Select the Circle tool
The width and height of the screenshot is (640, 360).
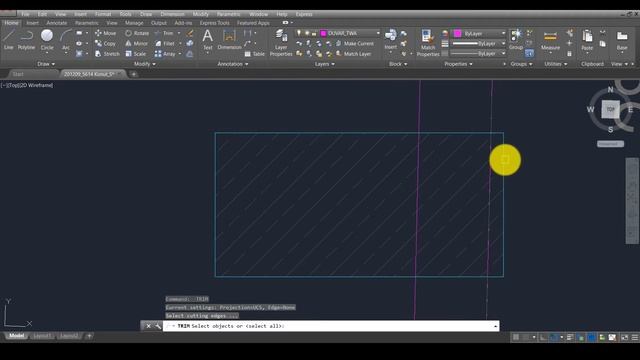(x=47, y=40)
